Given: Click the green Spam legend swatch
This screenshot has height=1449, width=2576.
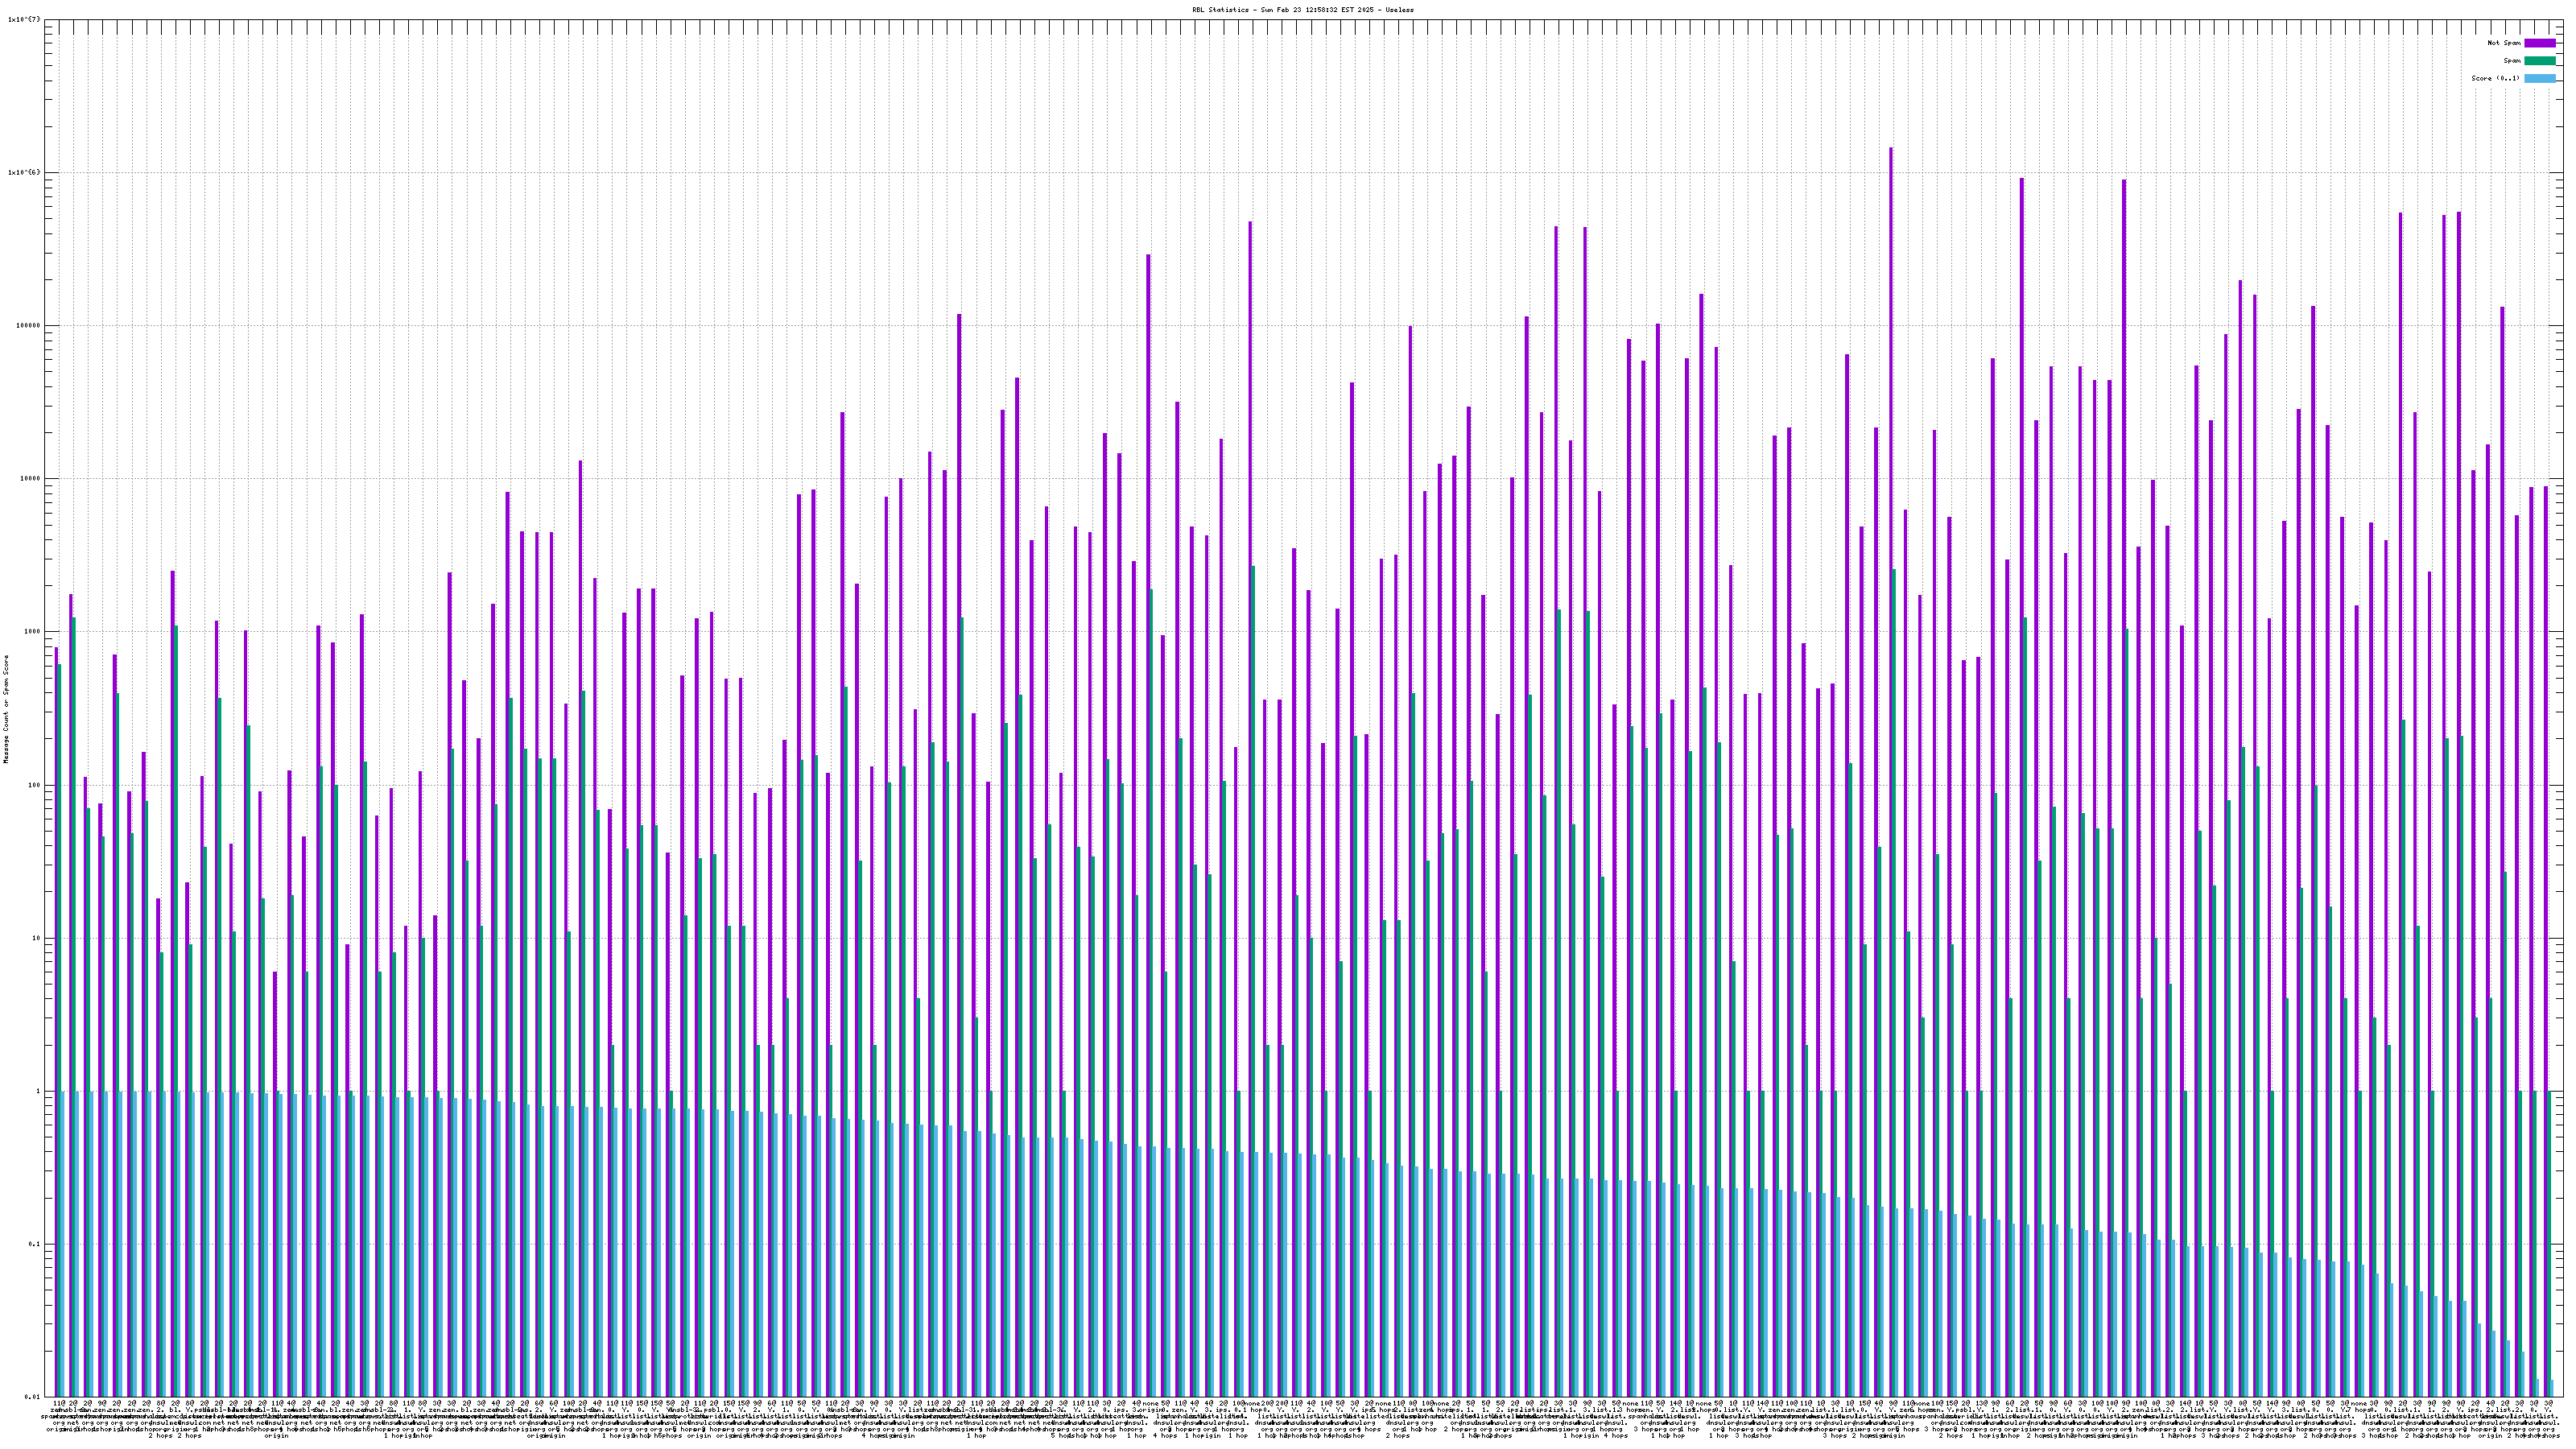Looking at the screenshot, I should click(x=2539, y=61).
